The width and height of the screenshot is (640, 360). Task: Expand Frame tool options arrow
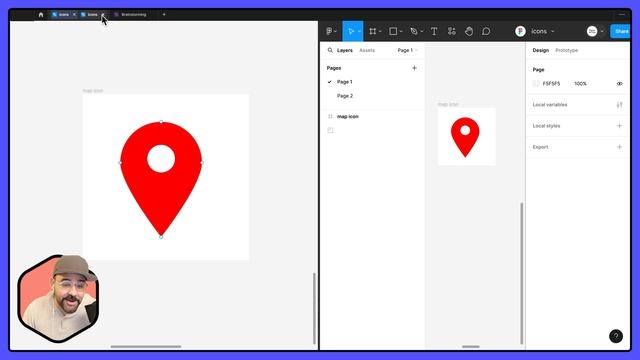380,31
